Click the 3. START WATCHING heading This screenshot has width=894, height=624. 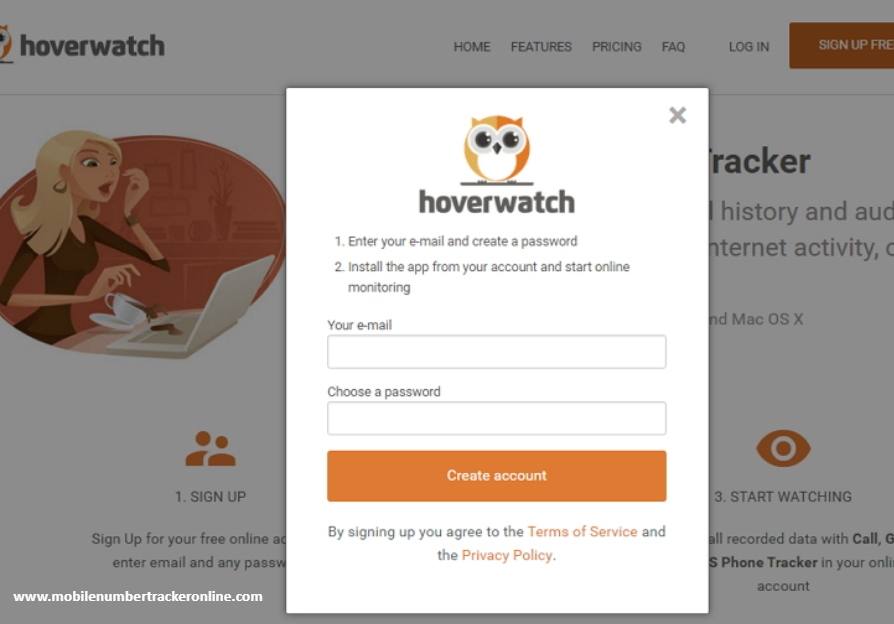pos(783,497)
